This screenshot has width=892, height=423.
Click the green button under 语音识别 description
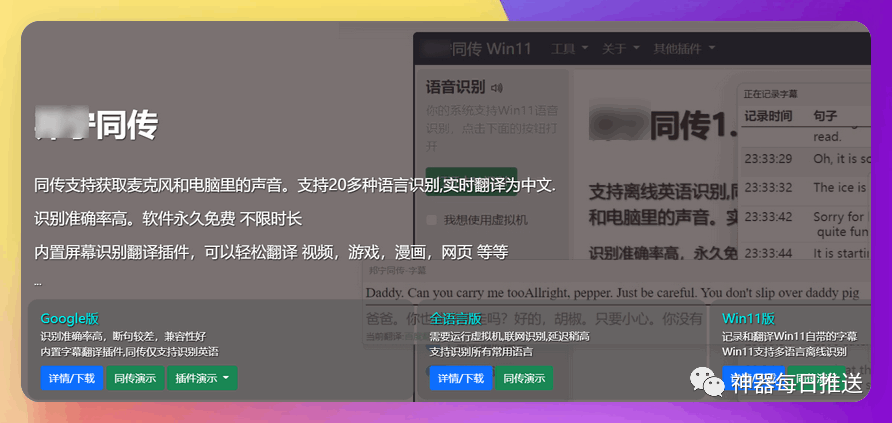point(472,181)
